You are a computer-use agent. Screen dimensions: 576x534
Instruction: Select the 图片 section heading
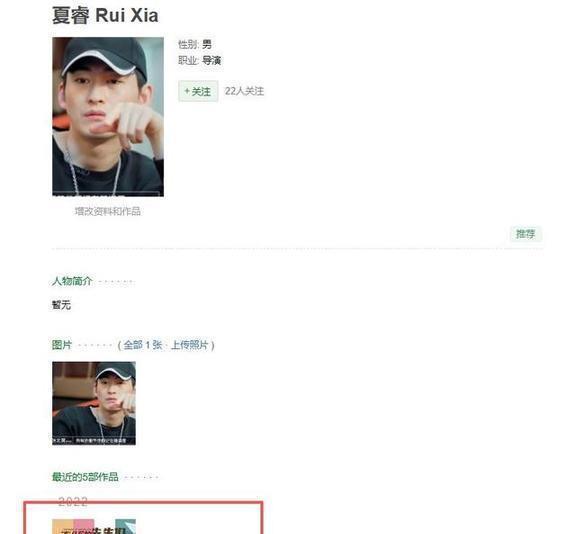pyautogui.click(x=62, y=345)
